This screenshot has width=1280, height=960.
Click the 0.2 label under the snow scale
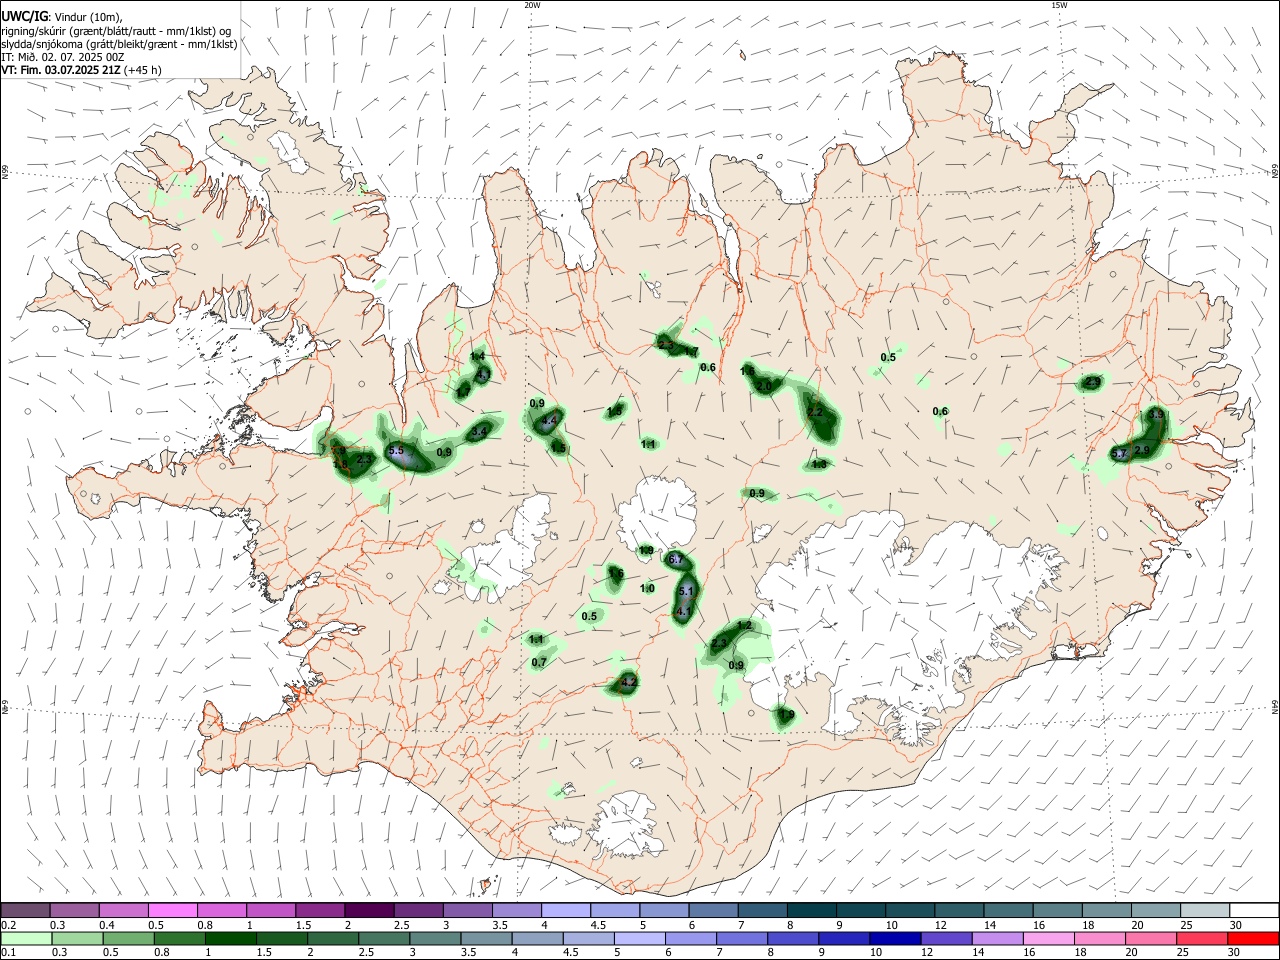pyautogui.click(x=9, y=925)
